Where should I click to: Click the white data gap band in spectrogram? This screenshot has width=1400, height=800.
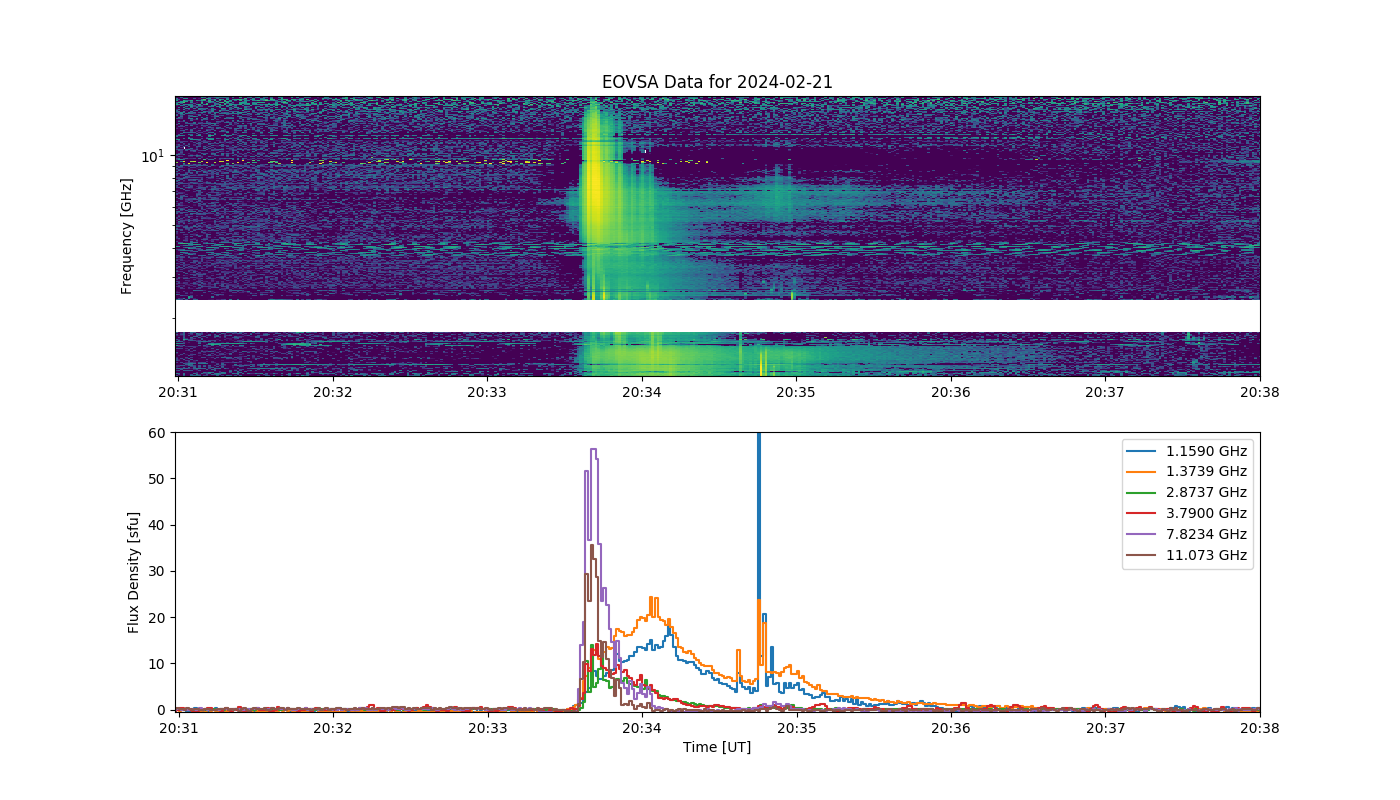tap(717, 316)
